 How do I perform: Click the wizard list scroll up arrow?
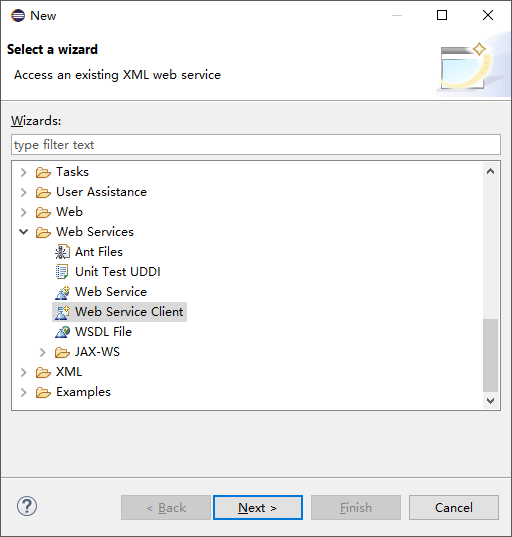tap(490, 171)
